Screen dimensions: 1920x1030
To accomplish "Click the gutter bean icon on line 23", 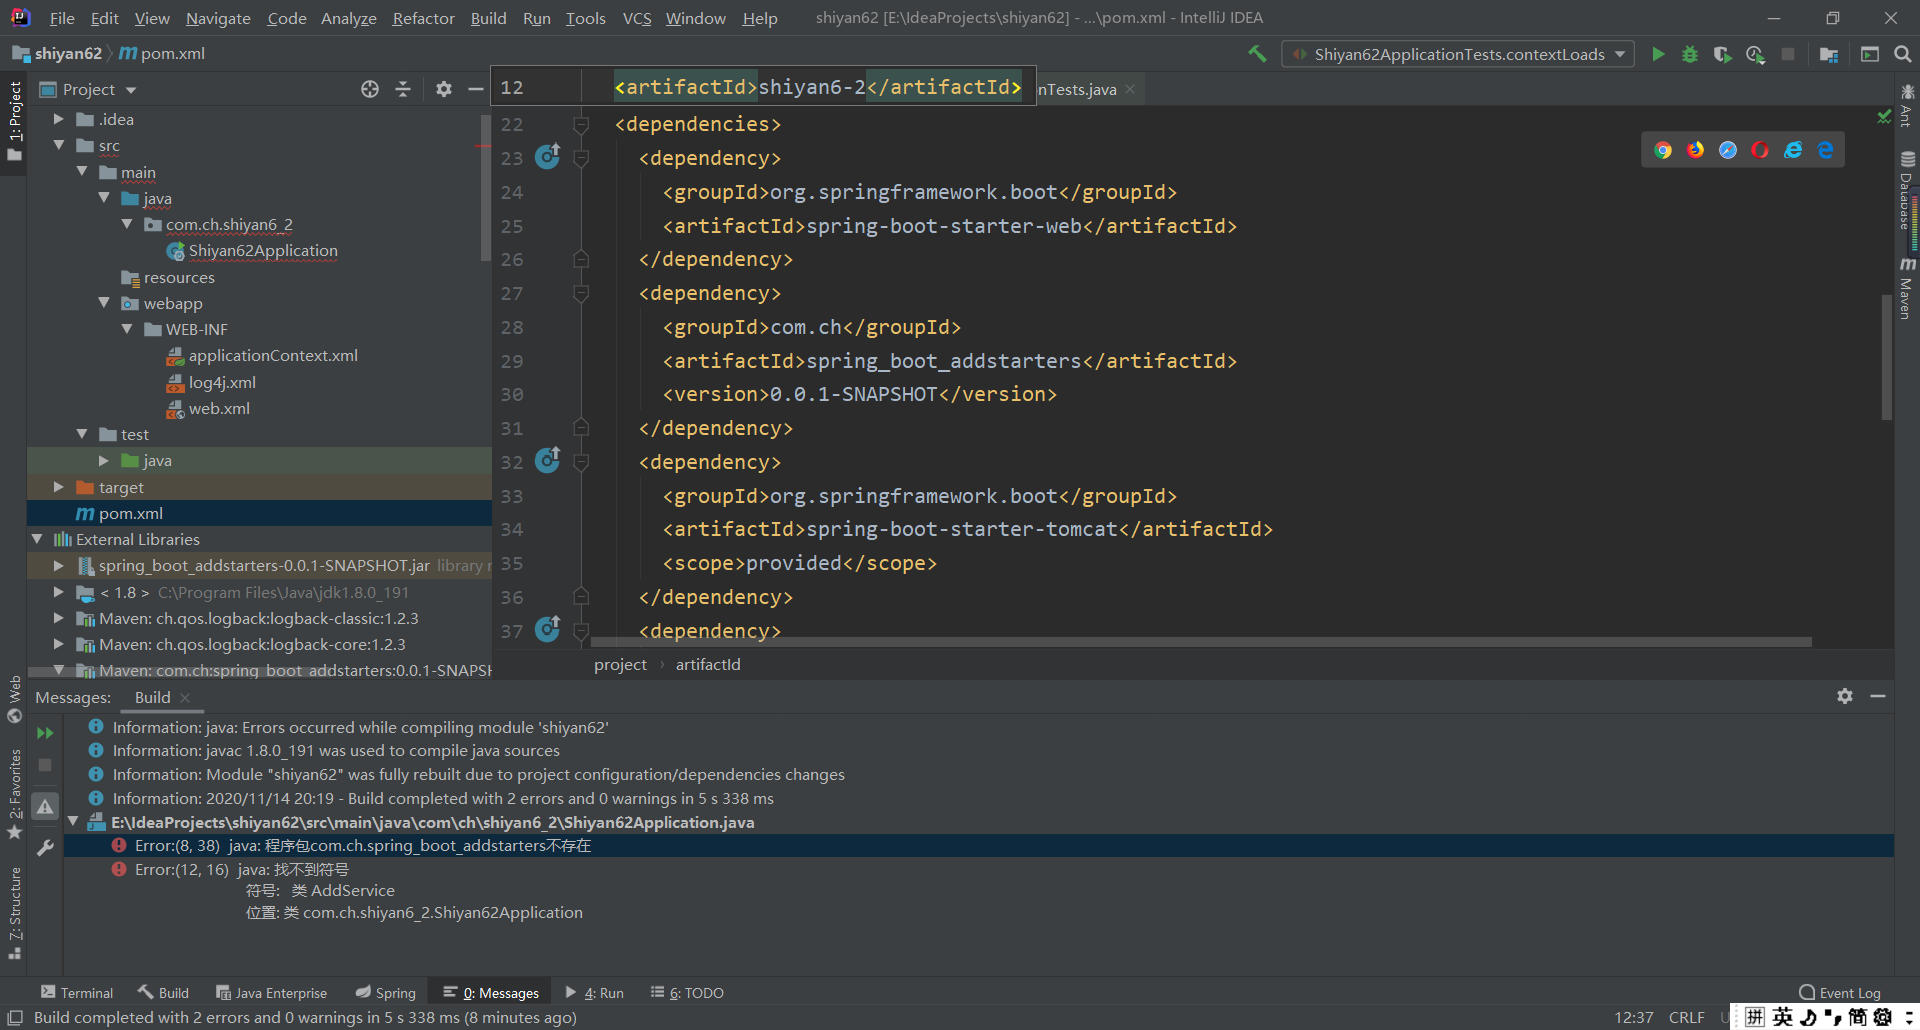I will tap(548, 156).
